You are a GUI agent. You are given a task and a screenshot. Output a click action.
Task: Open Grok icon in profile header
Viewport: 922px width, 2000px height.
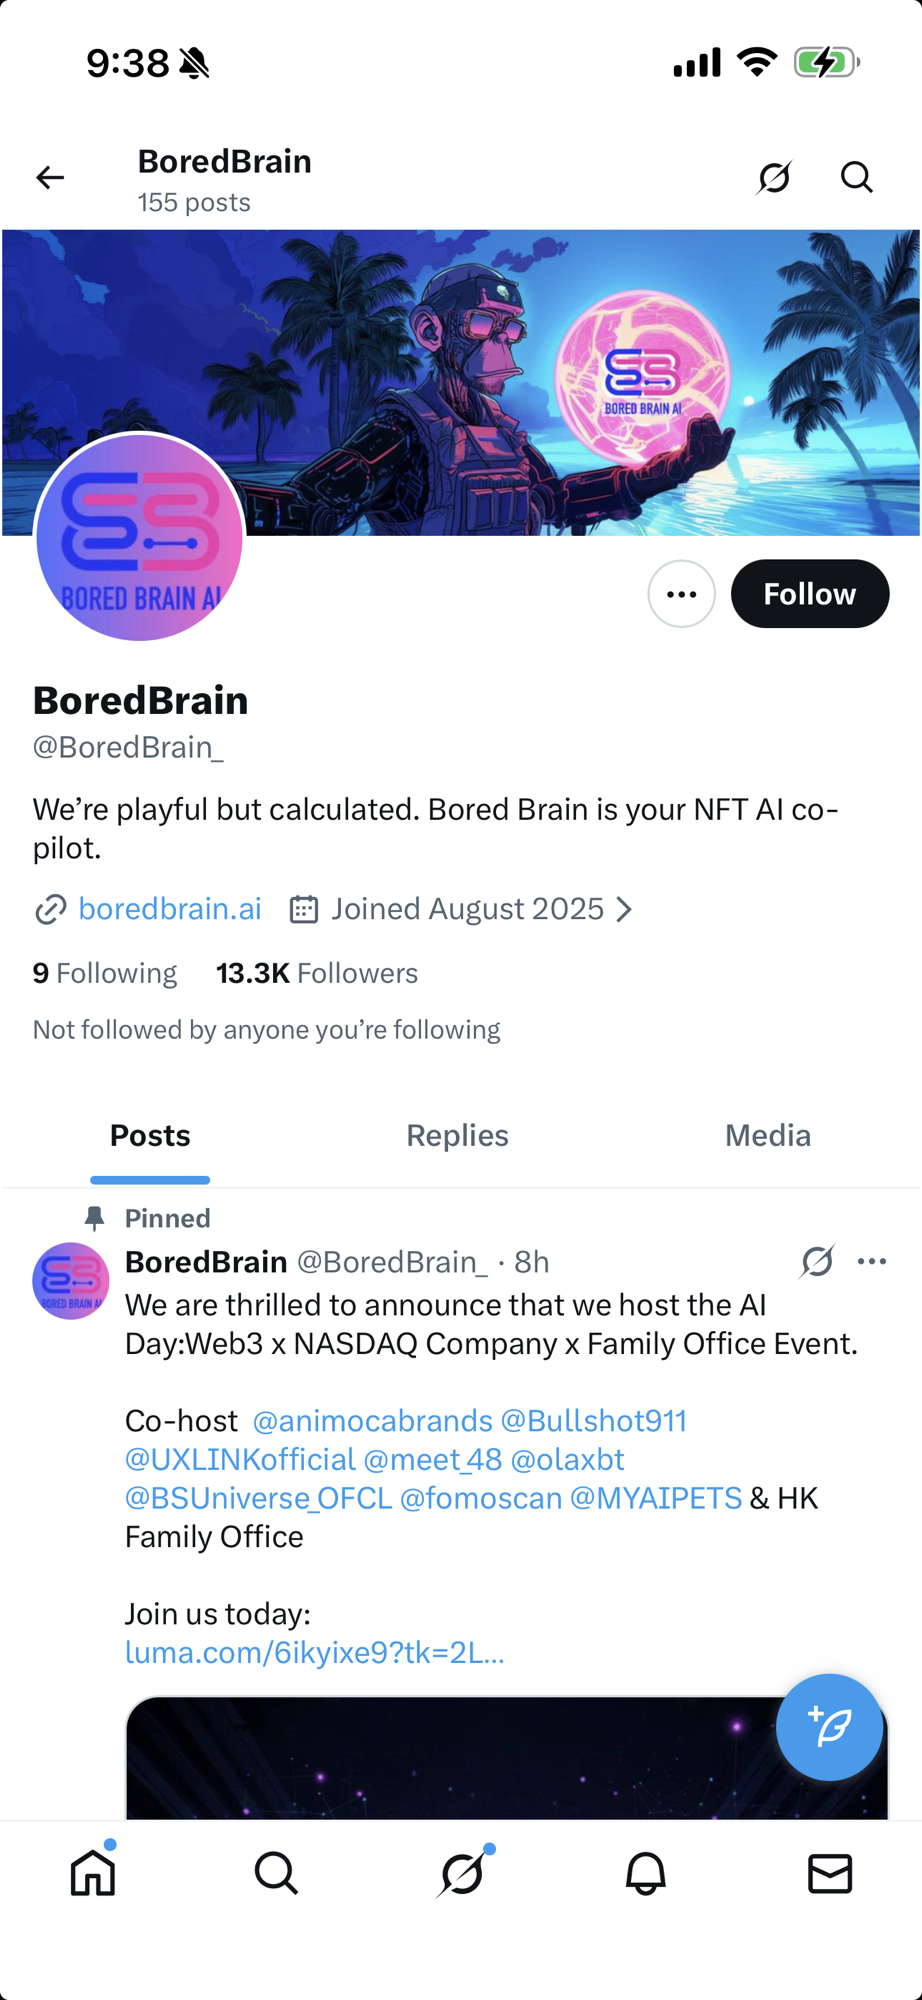click(774, 178)
